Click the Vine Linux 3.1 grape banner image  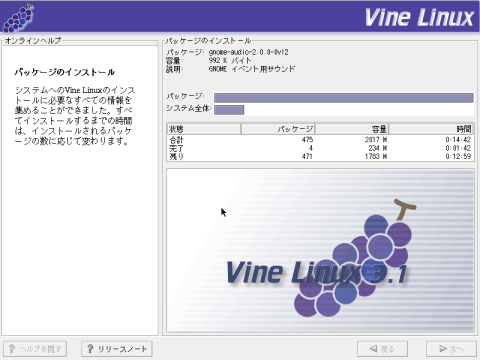pyautogui.click(x=320, y=250)
